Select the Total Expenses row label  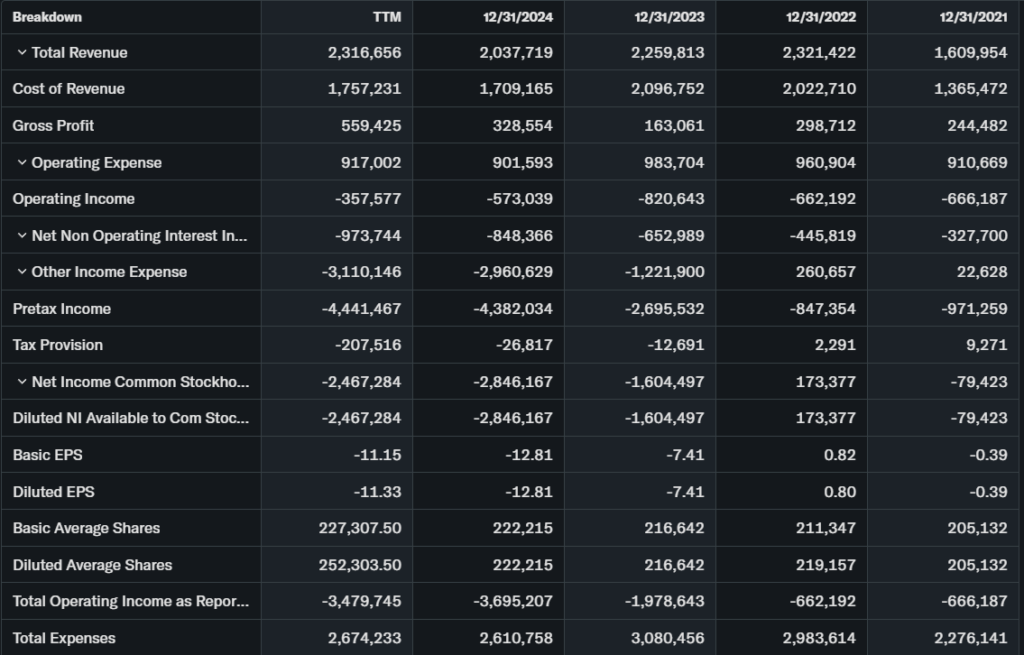click(x=64, y=638)
